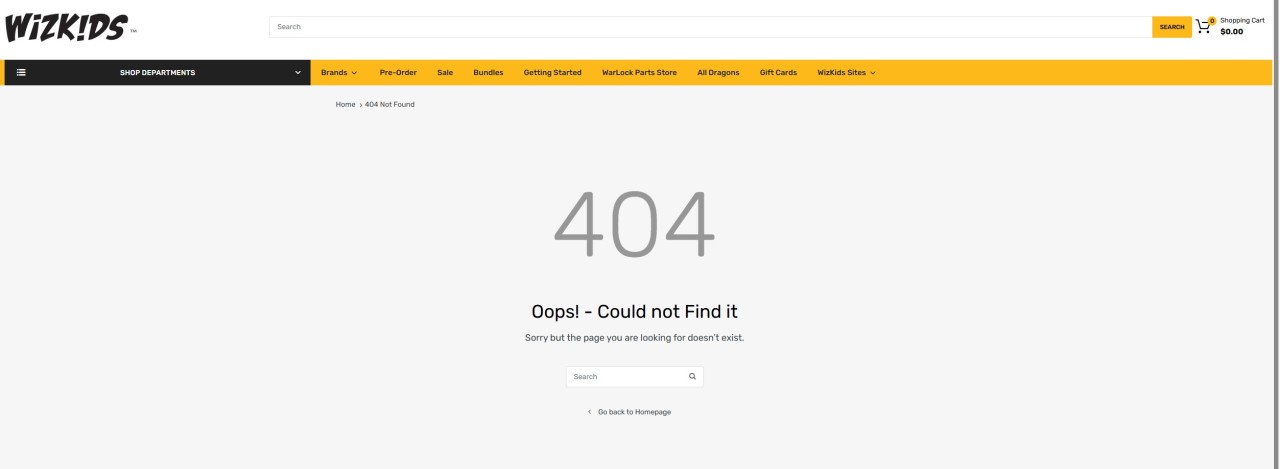Open the All Dragons menu item
1280x469 pixels.
(718, 72)
